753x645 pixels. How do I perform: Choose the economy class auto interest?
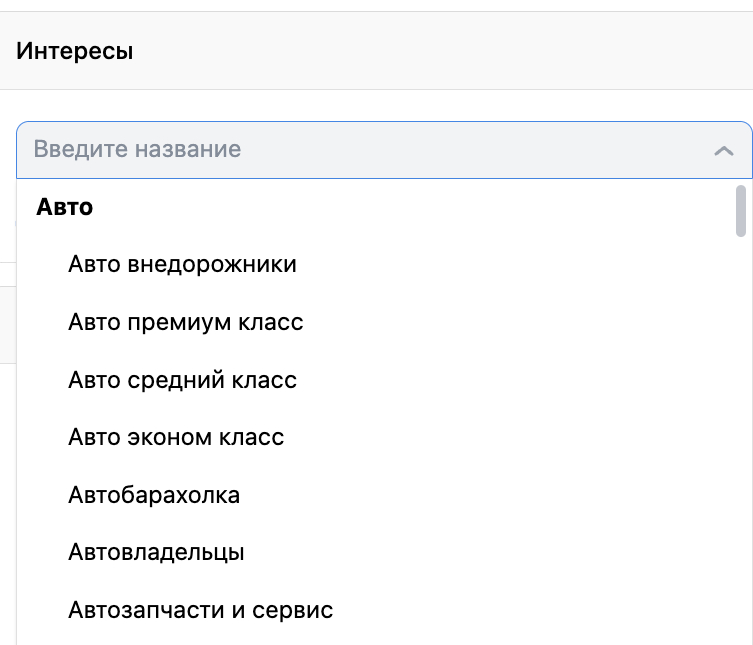pyautogui.click(x=176, y=437)
